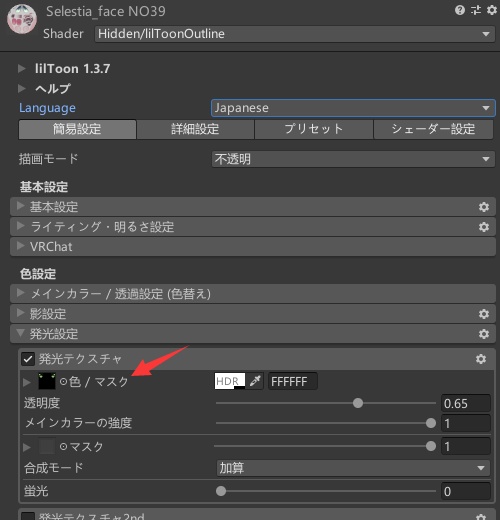Screen dimensions: 500x520
Task: Expand the lilToon 1.3.7 foldout
Action: [x=22, y=69]
